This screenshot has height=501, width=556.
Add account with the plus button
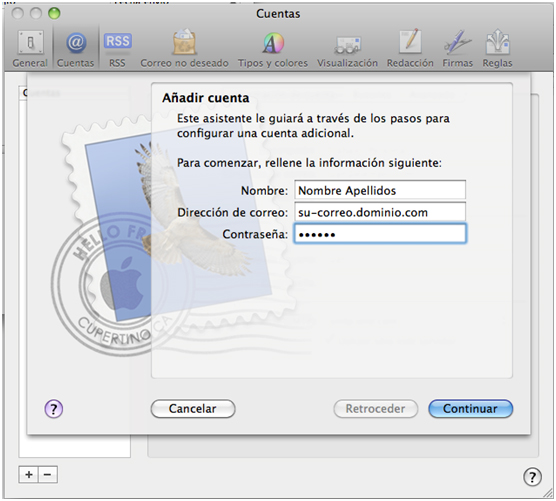(x=29, y=474)
